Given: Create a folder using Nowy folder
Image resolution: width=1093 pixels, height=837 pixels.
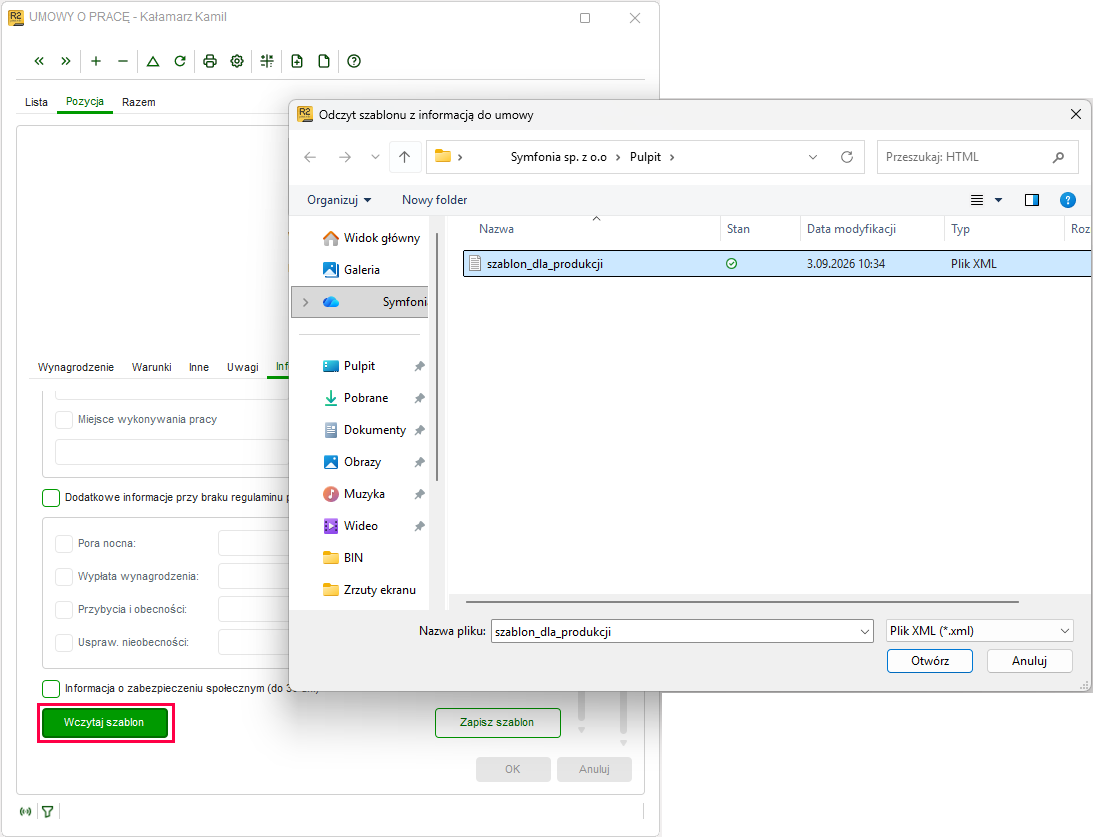Looking at the screenshot, I should 434,200.
